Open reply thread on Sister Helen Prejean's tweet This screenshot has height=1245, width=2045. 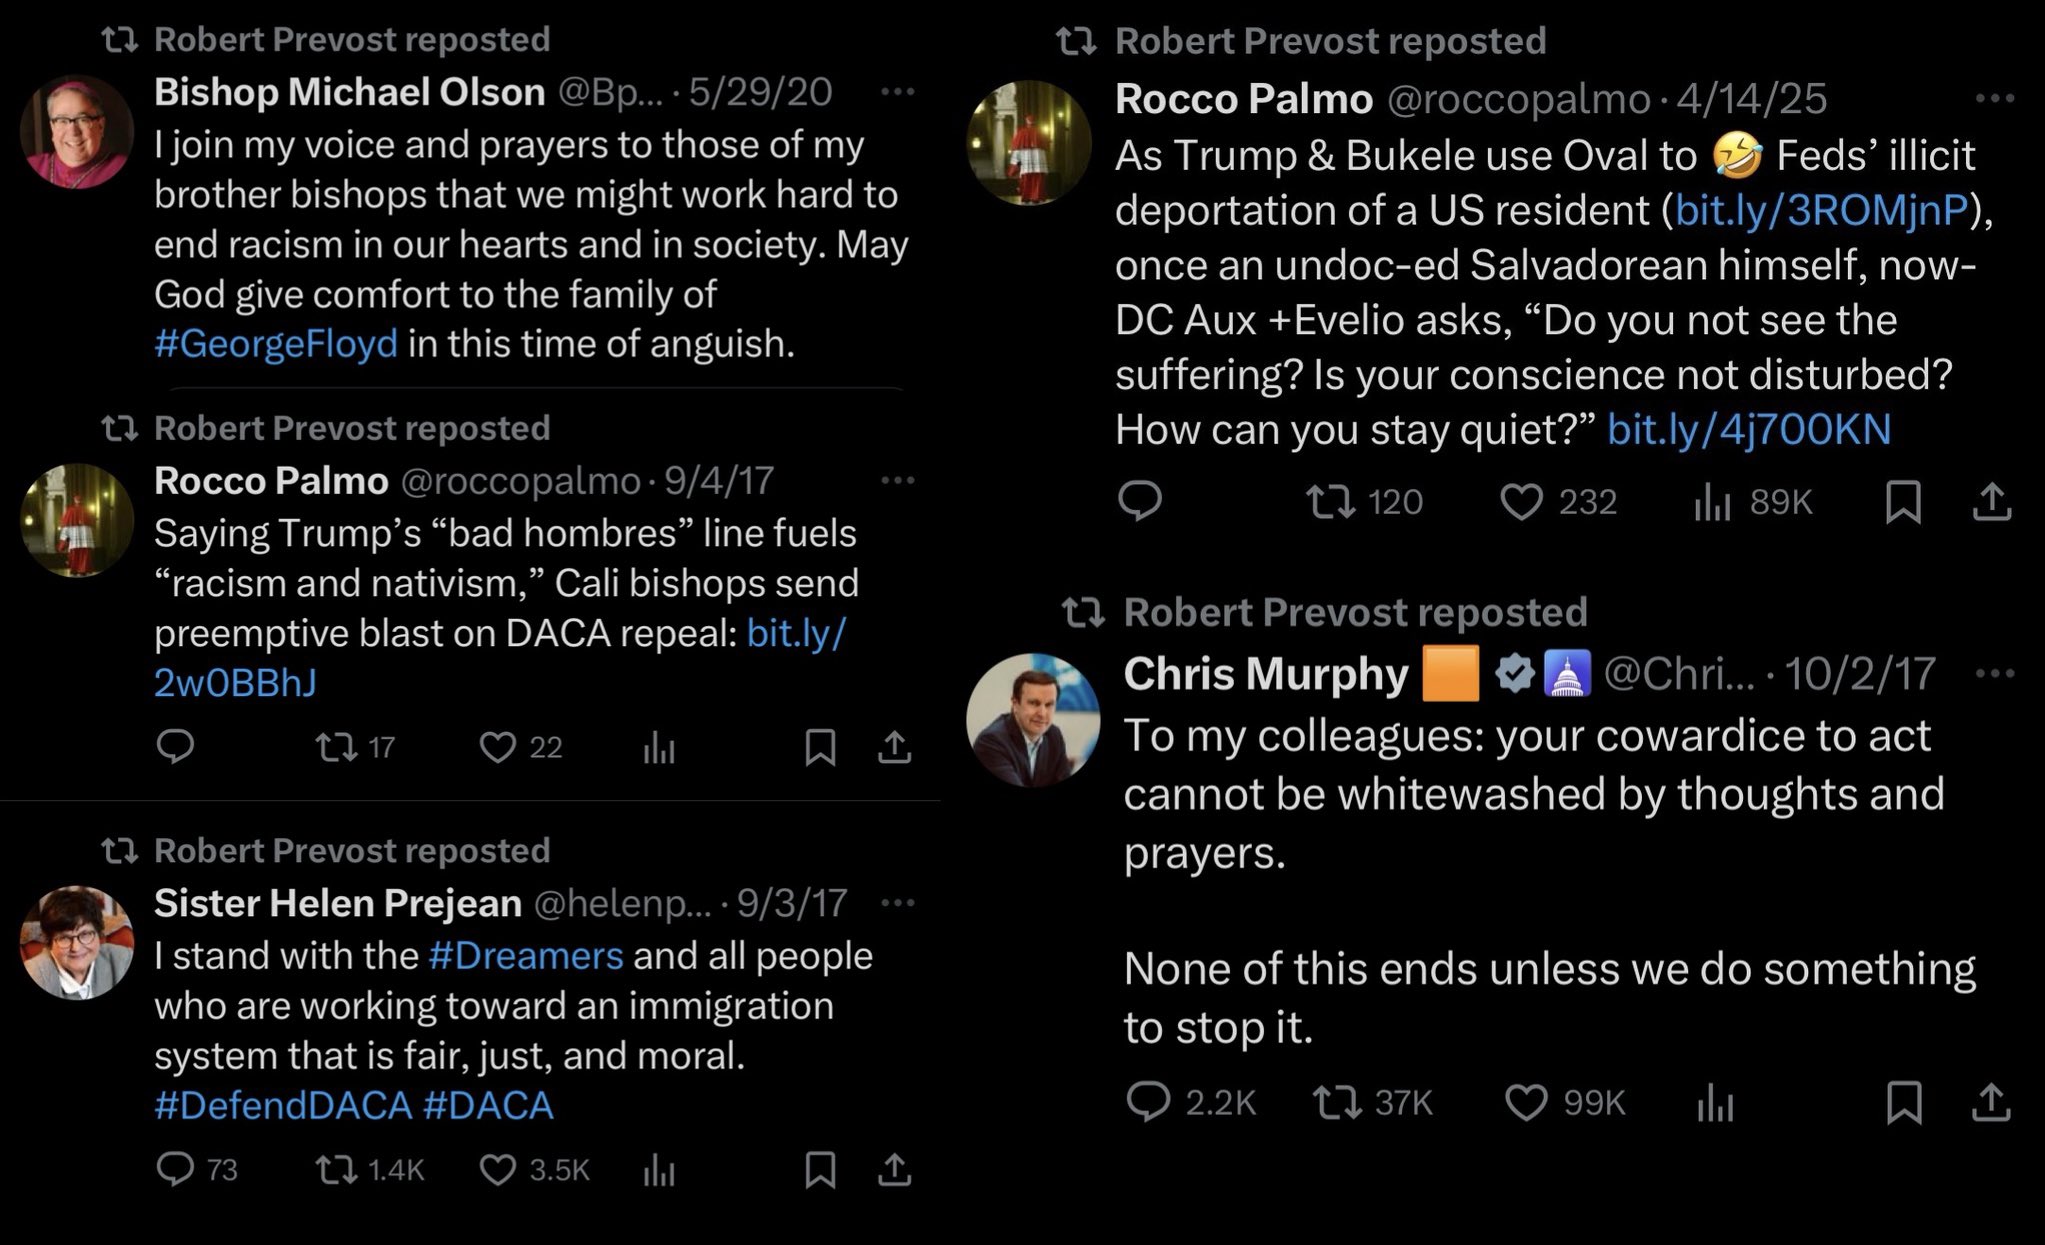point(175,1169)
